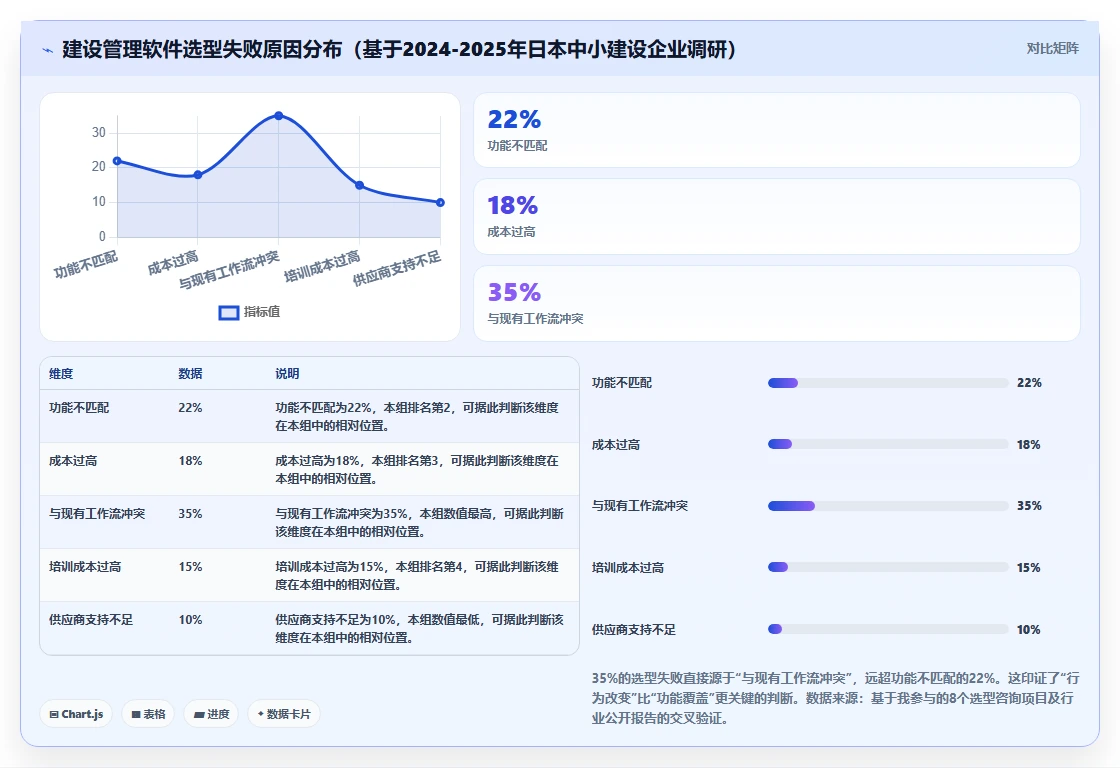Screen dimensions: 1120x768
Task: Click the 数据 column header
Action: 190,374
